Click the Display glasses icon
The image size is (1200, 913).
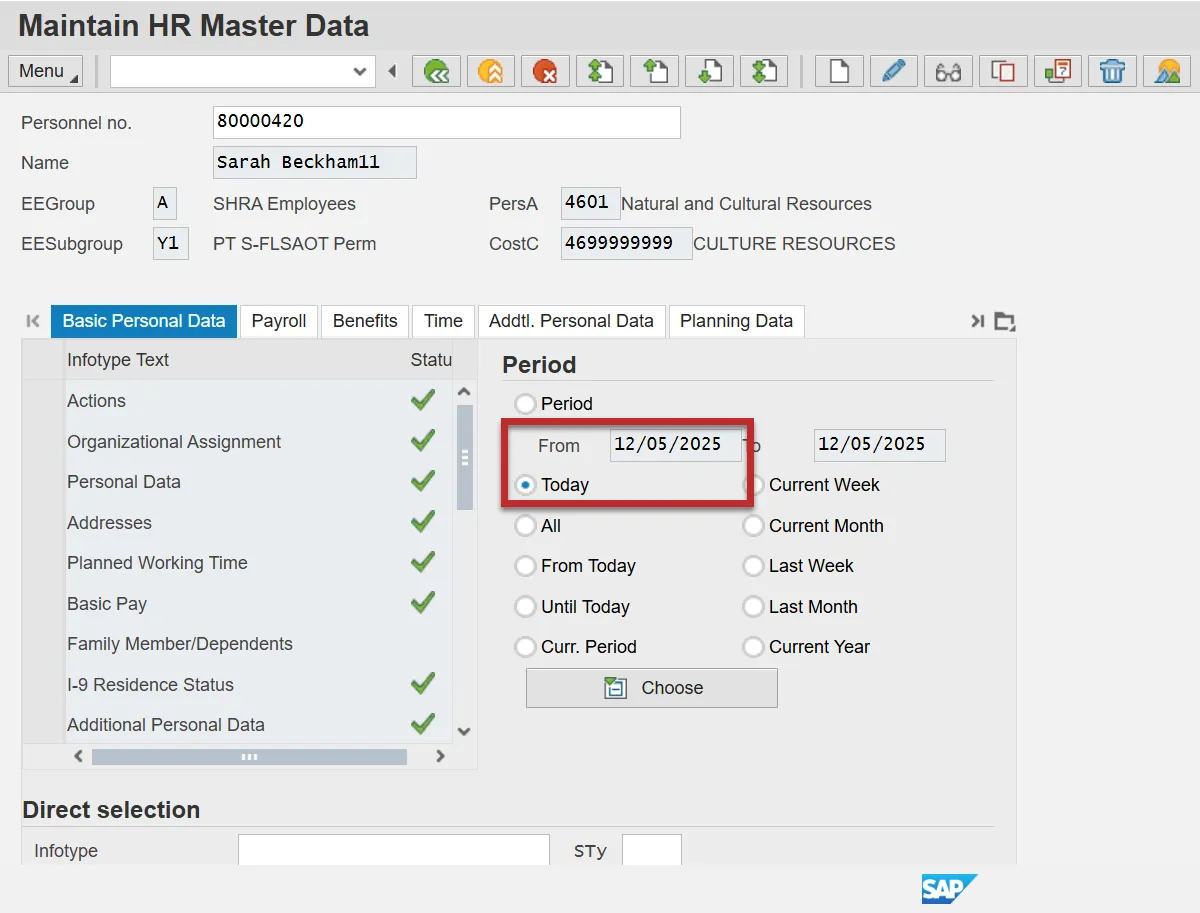click(x=948, y=71)
